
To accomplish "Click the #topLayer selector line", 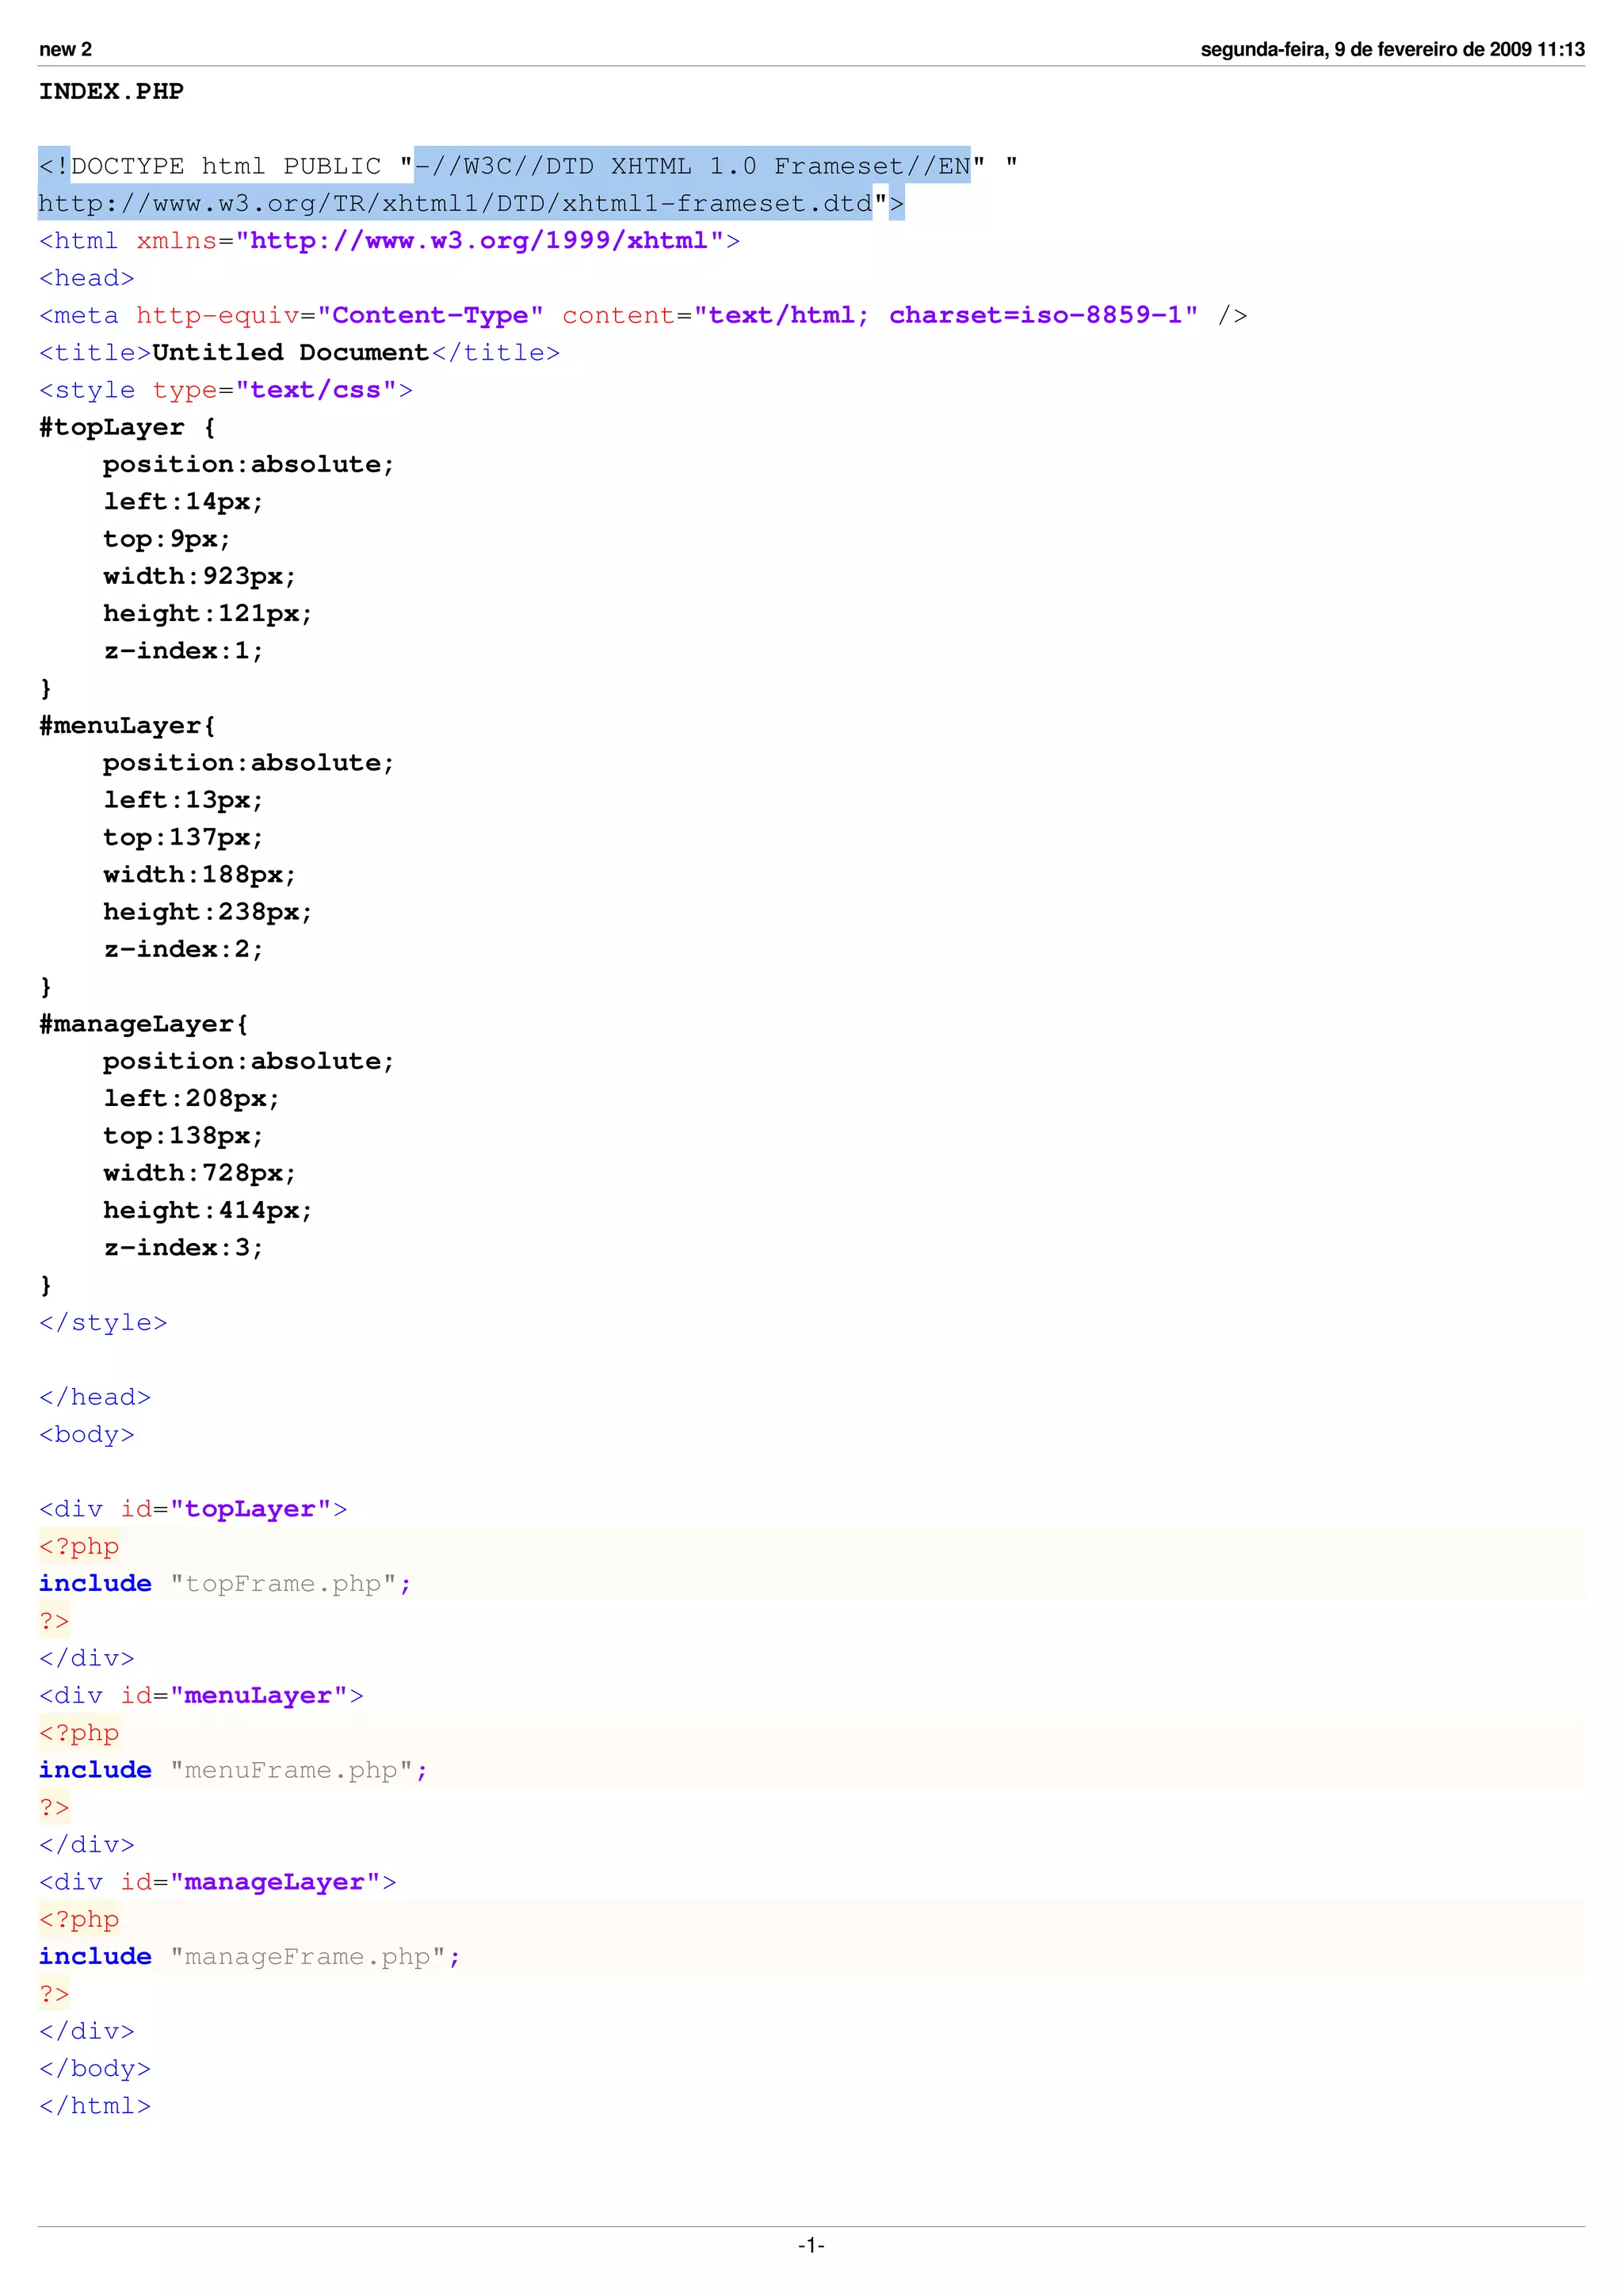I will click(x=127, y=428).
